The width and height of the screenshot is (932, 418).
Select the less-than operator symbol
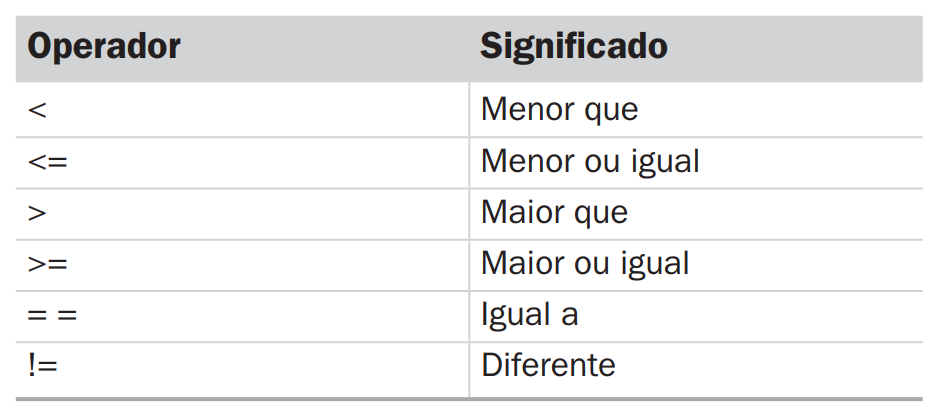pos(37,110)
